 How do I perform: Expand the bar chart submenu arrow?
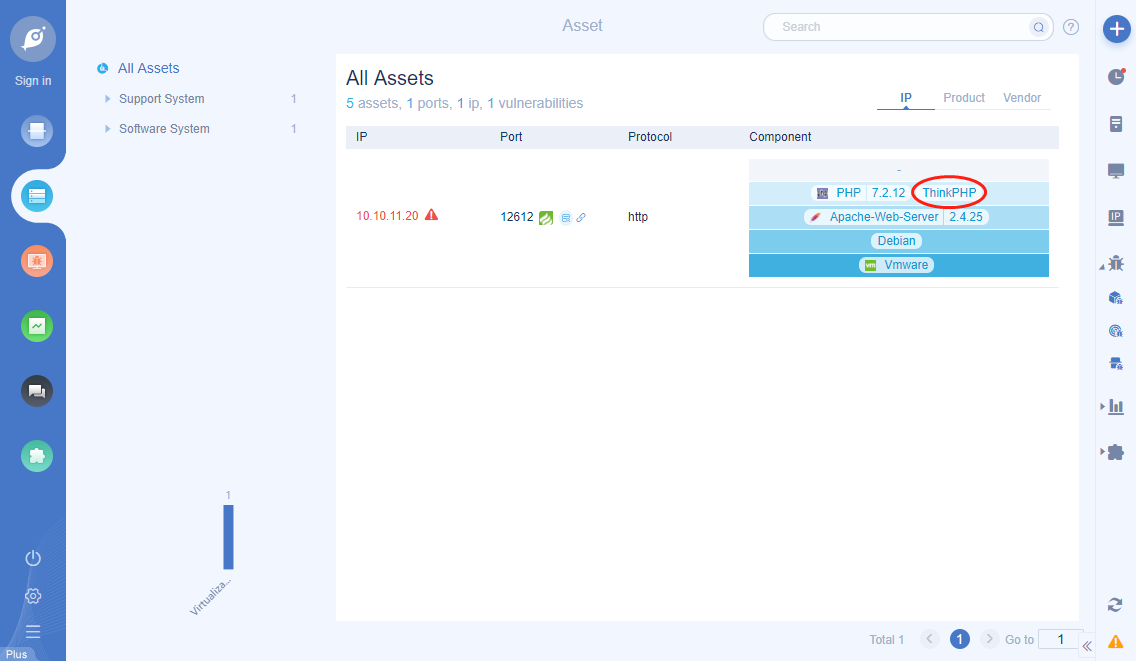(1103, 407)
